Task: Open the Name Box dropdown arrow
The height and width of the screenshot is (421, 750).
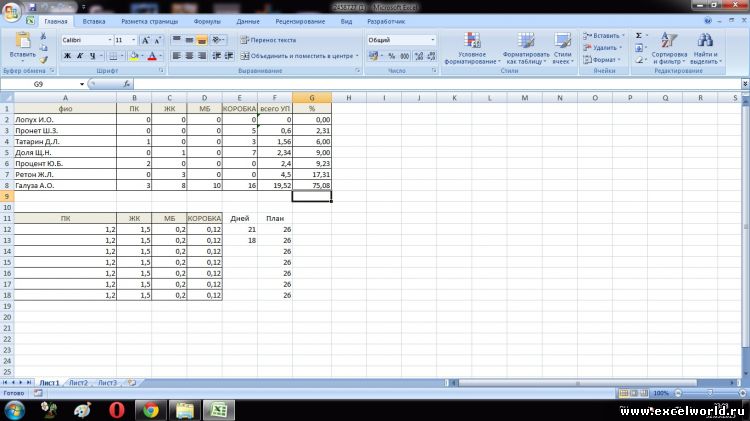Action: [113, 85]
